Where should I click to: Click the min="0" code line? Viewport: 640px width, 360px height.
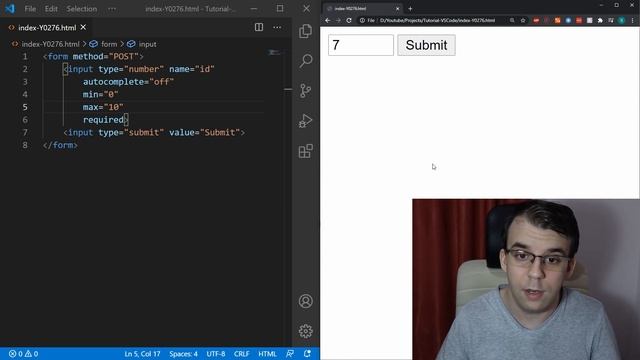click(x=100, y=94)
